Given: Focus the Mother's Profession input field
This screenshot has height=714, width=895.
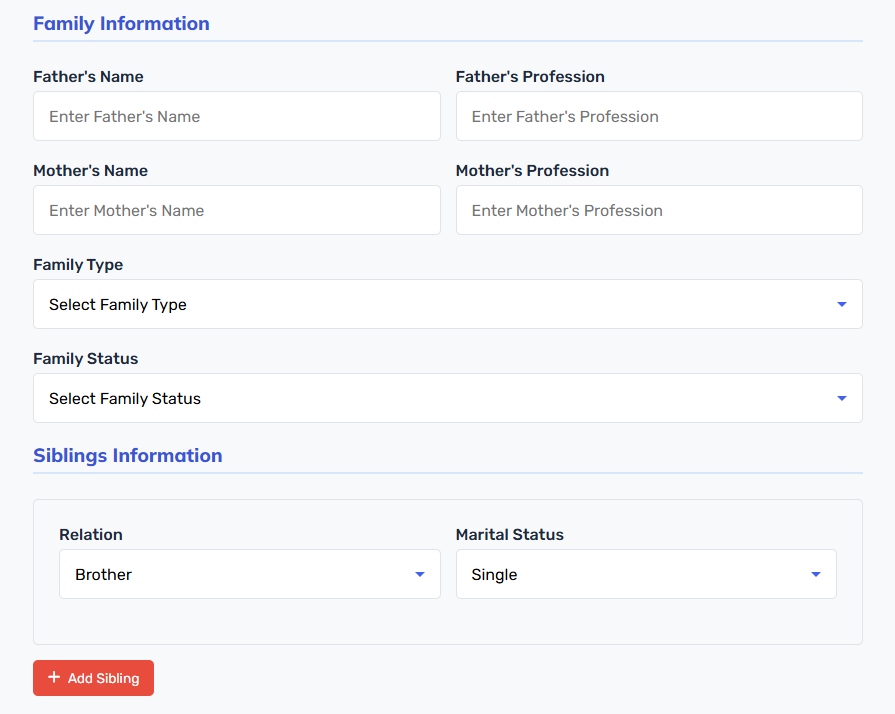Looking at the screenshot, I should [659, 210].
